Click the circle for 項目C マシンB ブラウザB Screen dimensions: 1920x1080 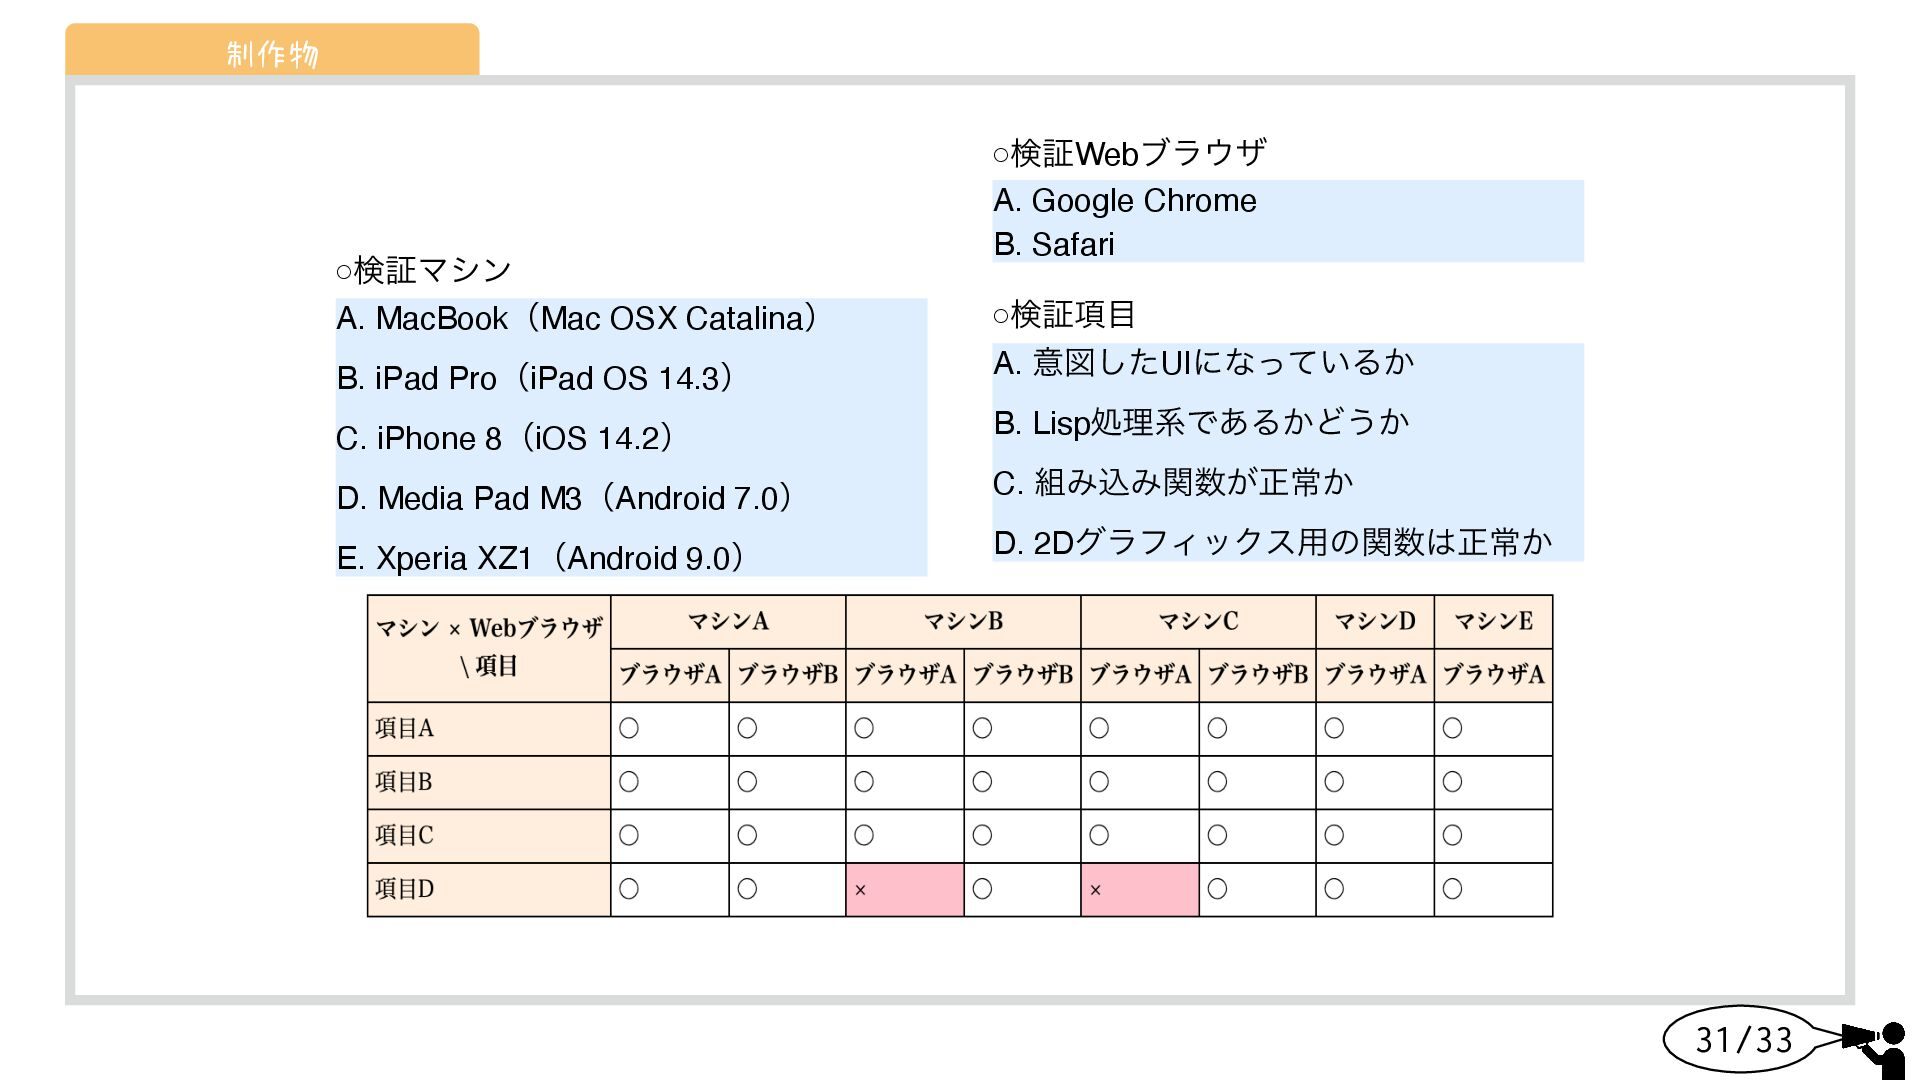(x=982, y=835)
